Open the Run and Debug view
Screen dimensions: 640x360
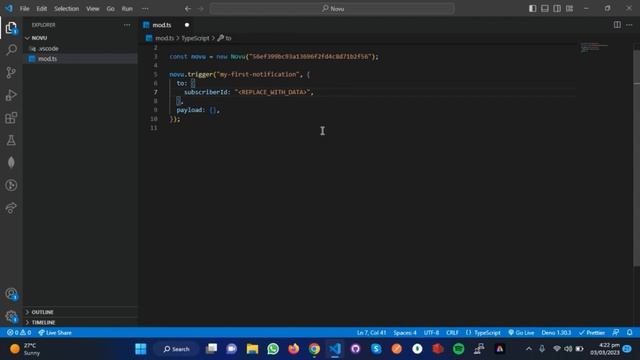coord(11,95)
